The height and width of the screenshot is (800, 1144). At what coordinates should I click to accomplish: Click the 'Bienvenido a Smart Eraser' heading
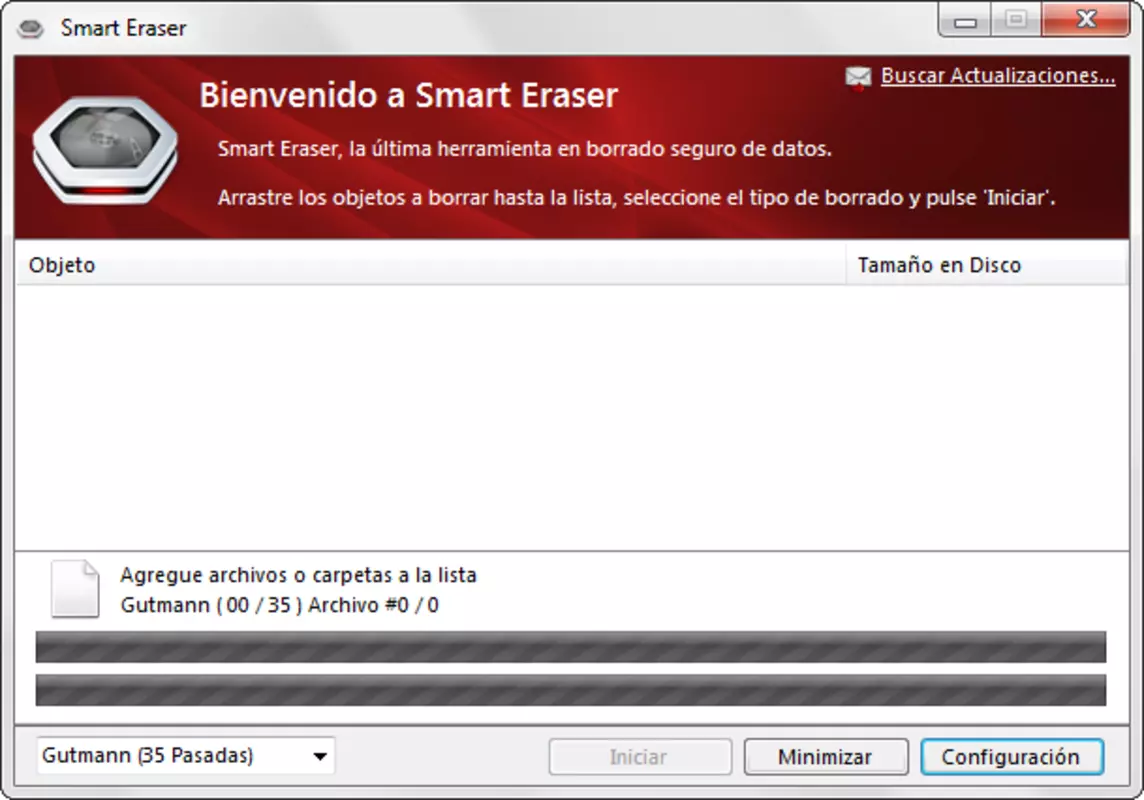(409, 96)
